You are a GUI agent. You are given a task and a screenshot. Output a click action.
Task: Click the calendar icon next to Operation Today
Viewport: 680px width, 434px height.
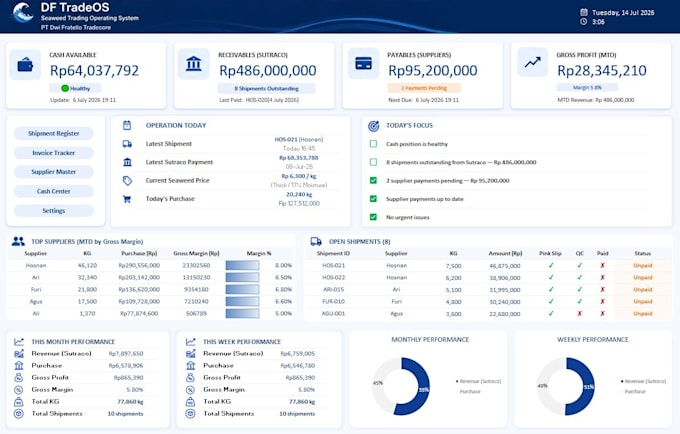coord(127,125)
